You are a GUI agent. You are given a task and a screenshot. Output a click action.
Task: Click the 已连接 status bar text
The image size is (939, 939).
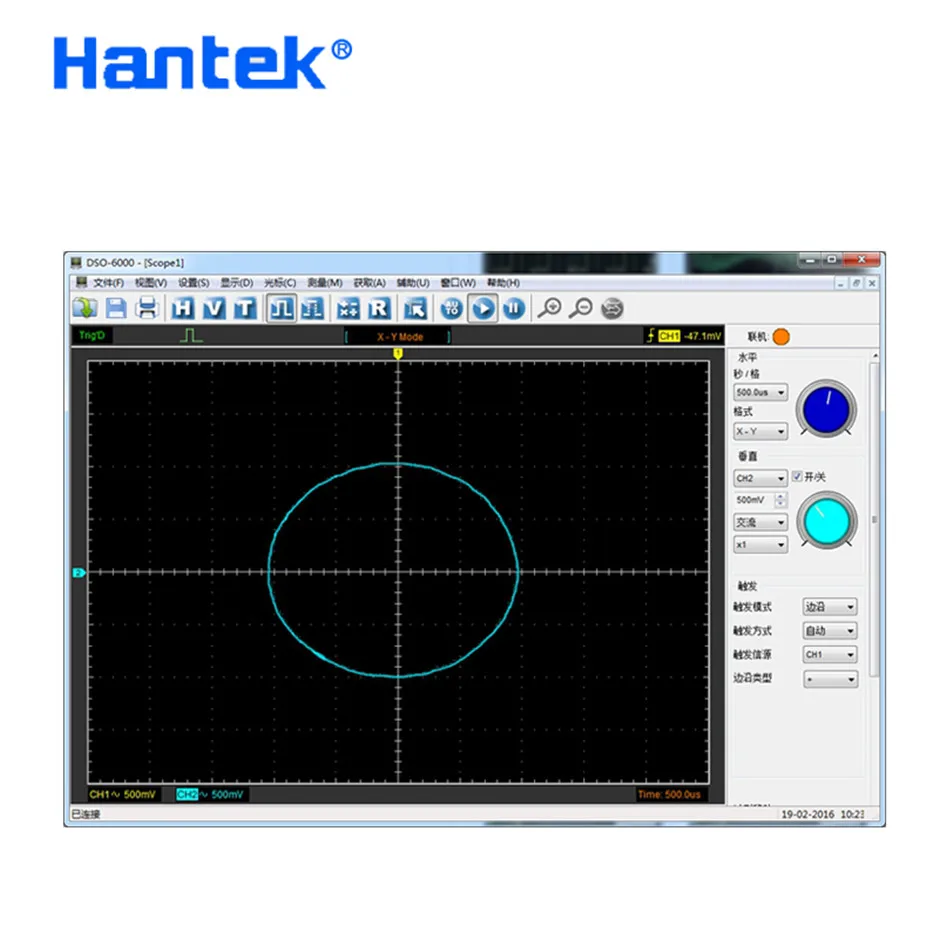tap(86, 814)
